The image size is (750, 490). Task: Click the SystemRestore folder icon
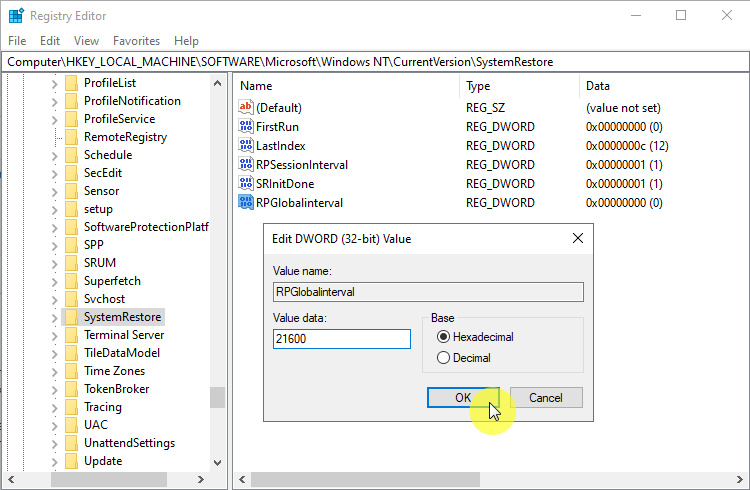point(71,317)
